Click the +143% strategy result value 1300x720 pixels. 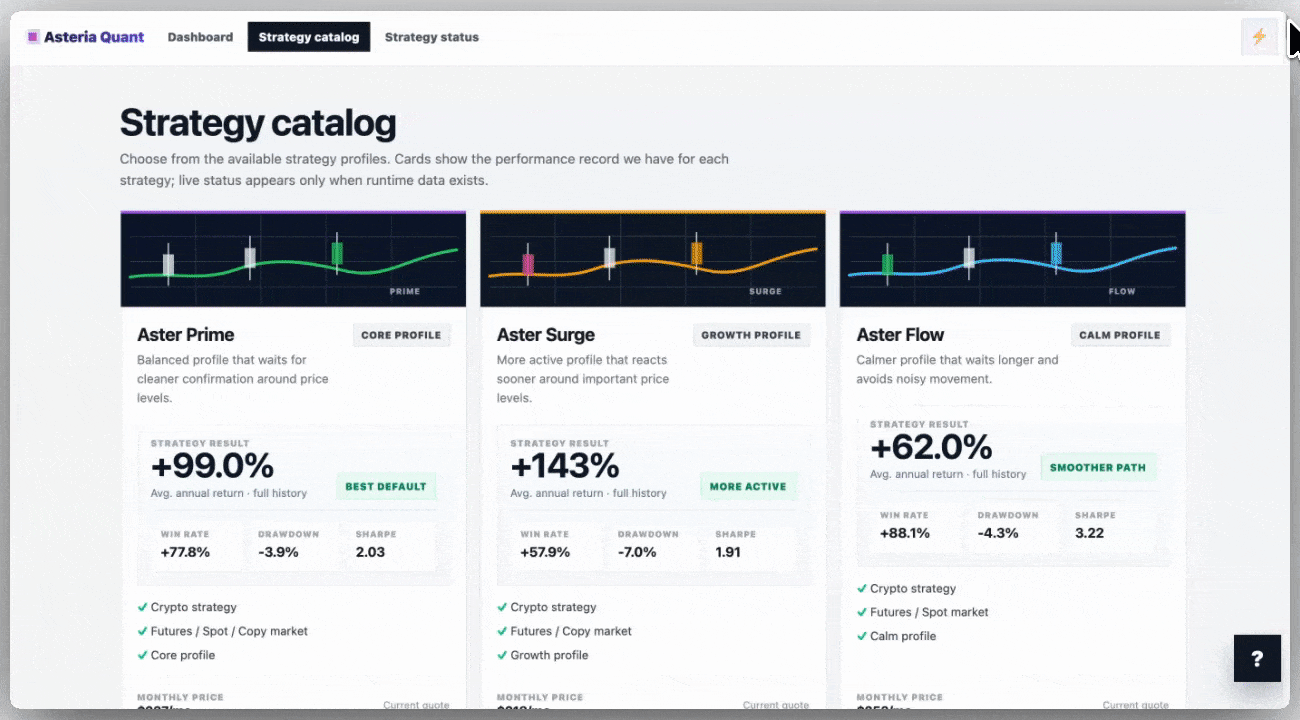click(x=565, y=466)
